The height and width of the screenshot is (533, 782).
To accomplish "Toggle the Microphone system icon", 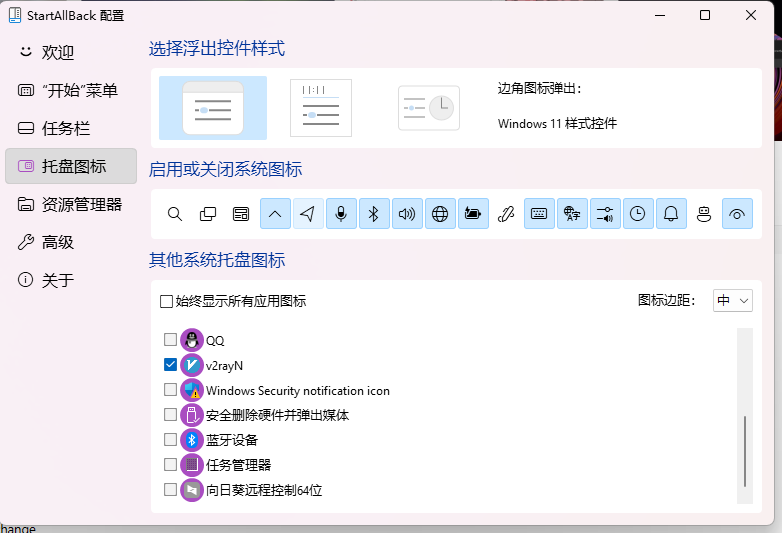I will click(341, 214).
